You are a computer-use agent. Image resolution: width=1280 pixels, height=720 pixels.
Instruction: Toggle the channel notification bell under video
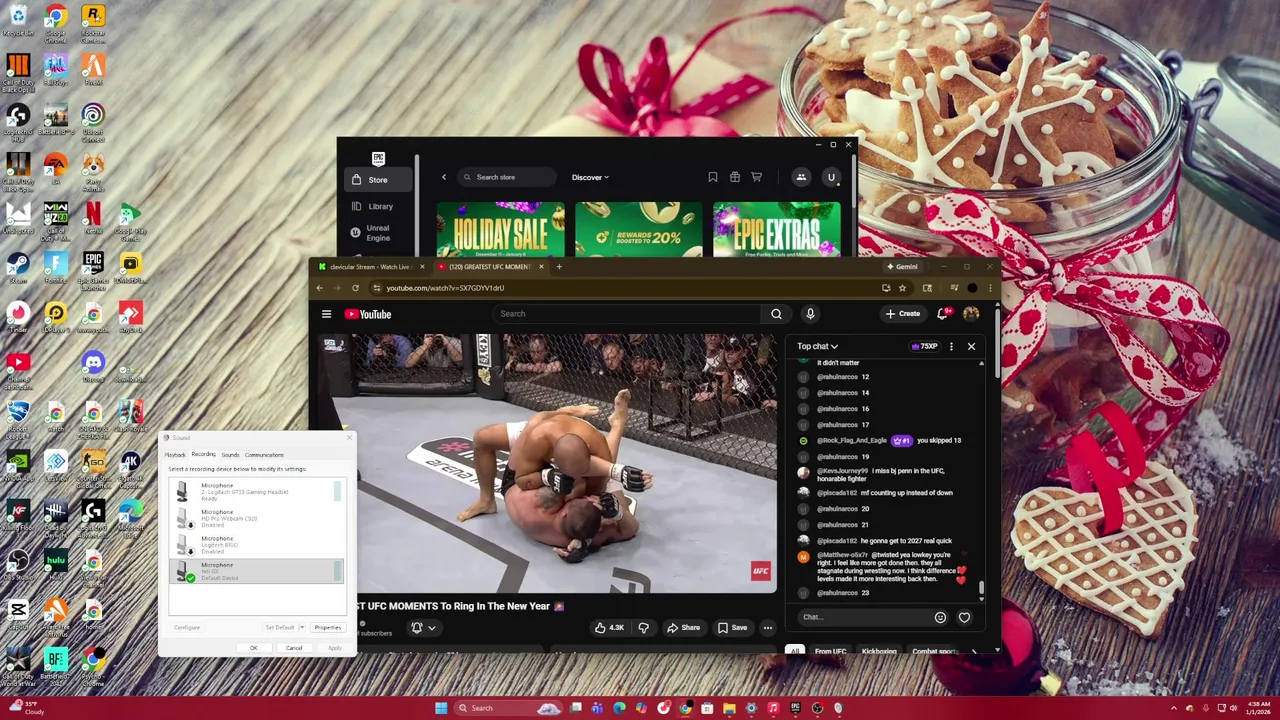click(x=417, y=628)
